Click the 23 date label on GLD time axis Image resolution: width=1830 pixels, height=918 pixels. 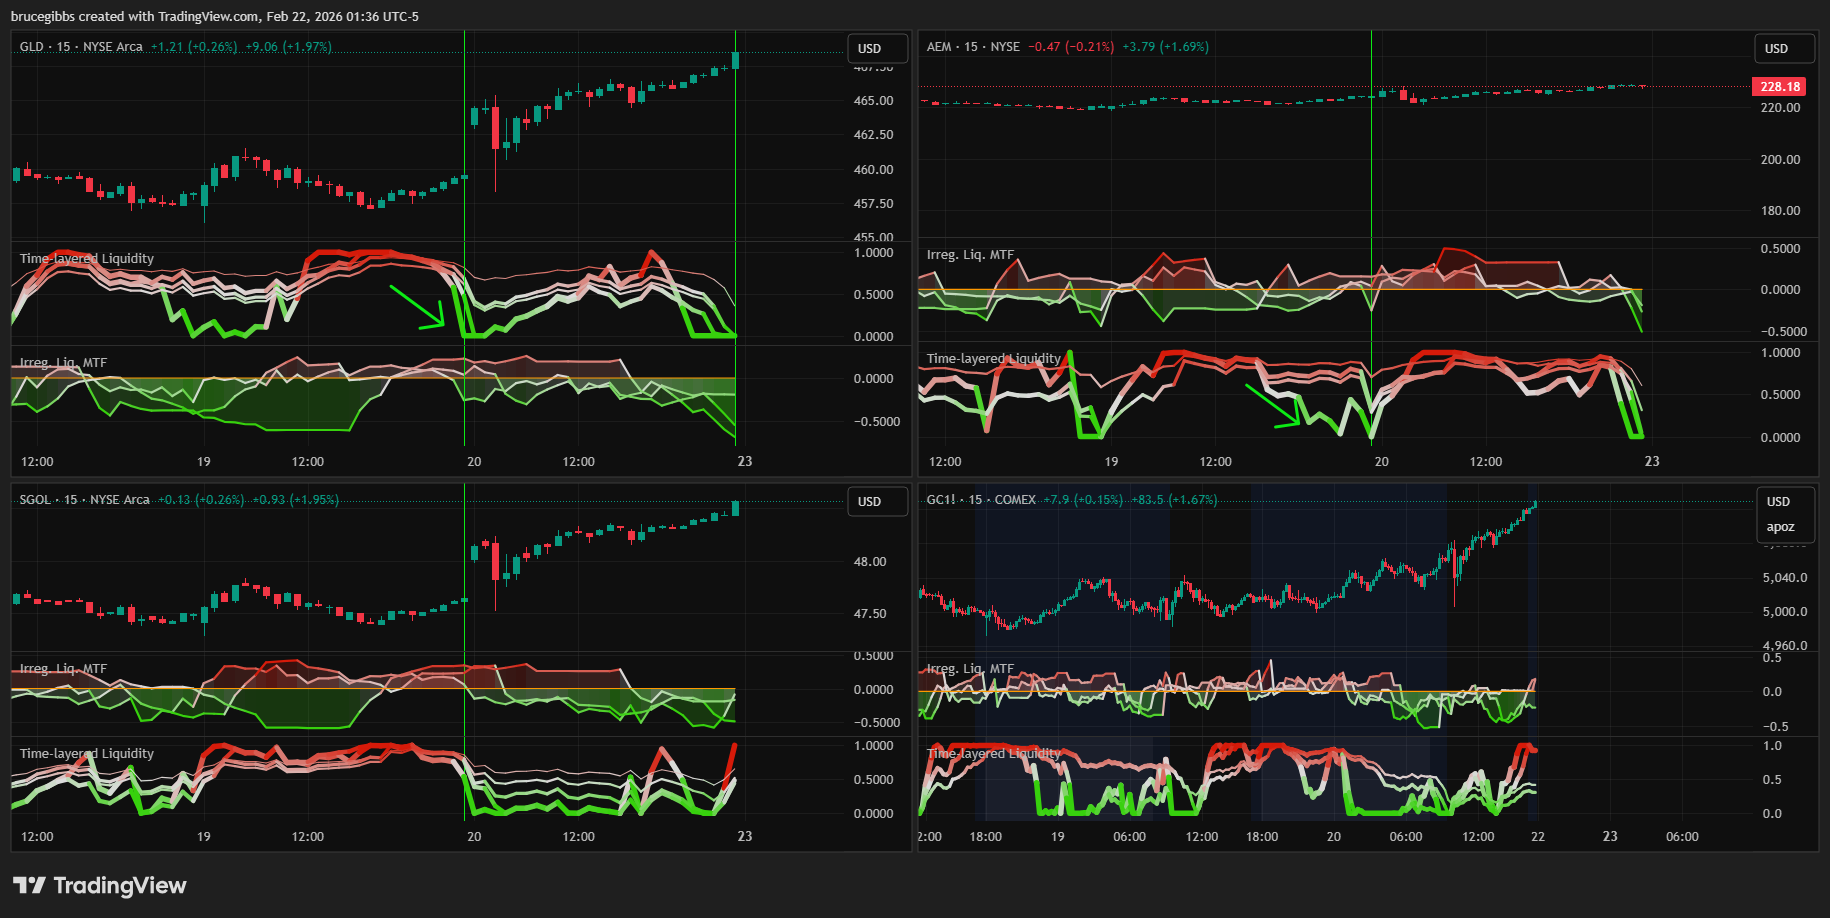coord(744,462)
